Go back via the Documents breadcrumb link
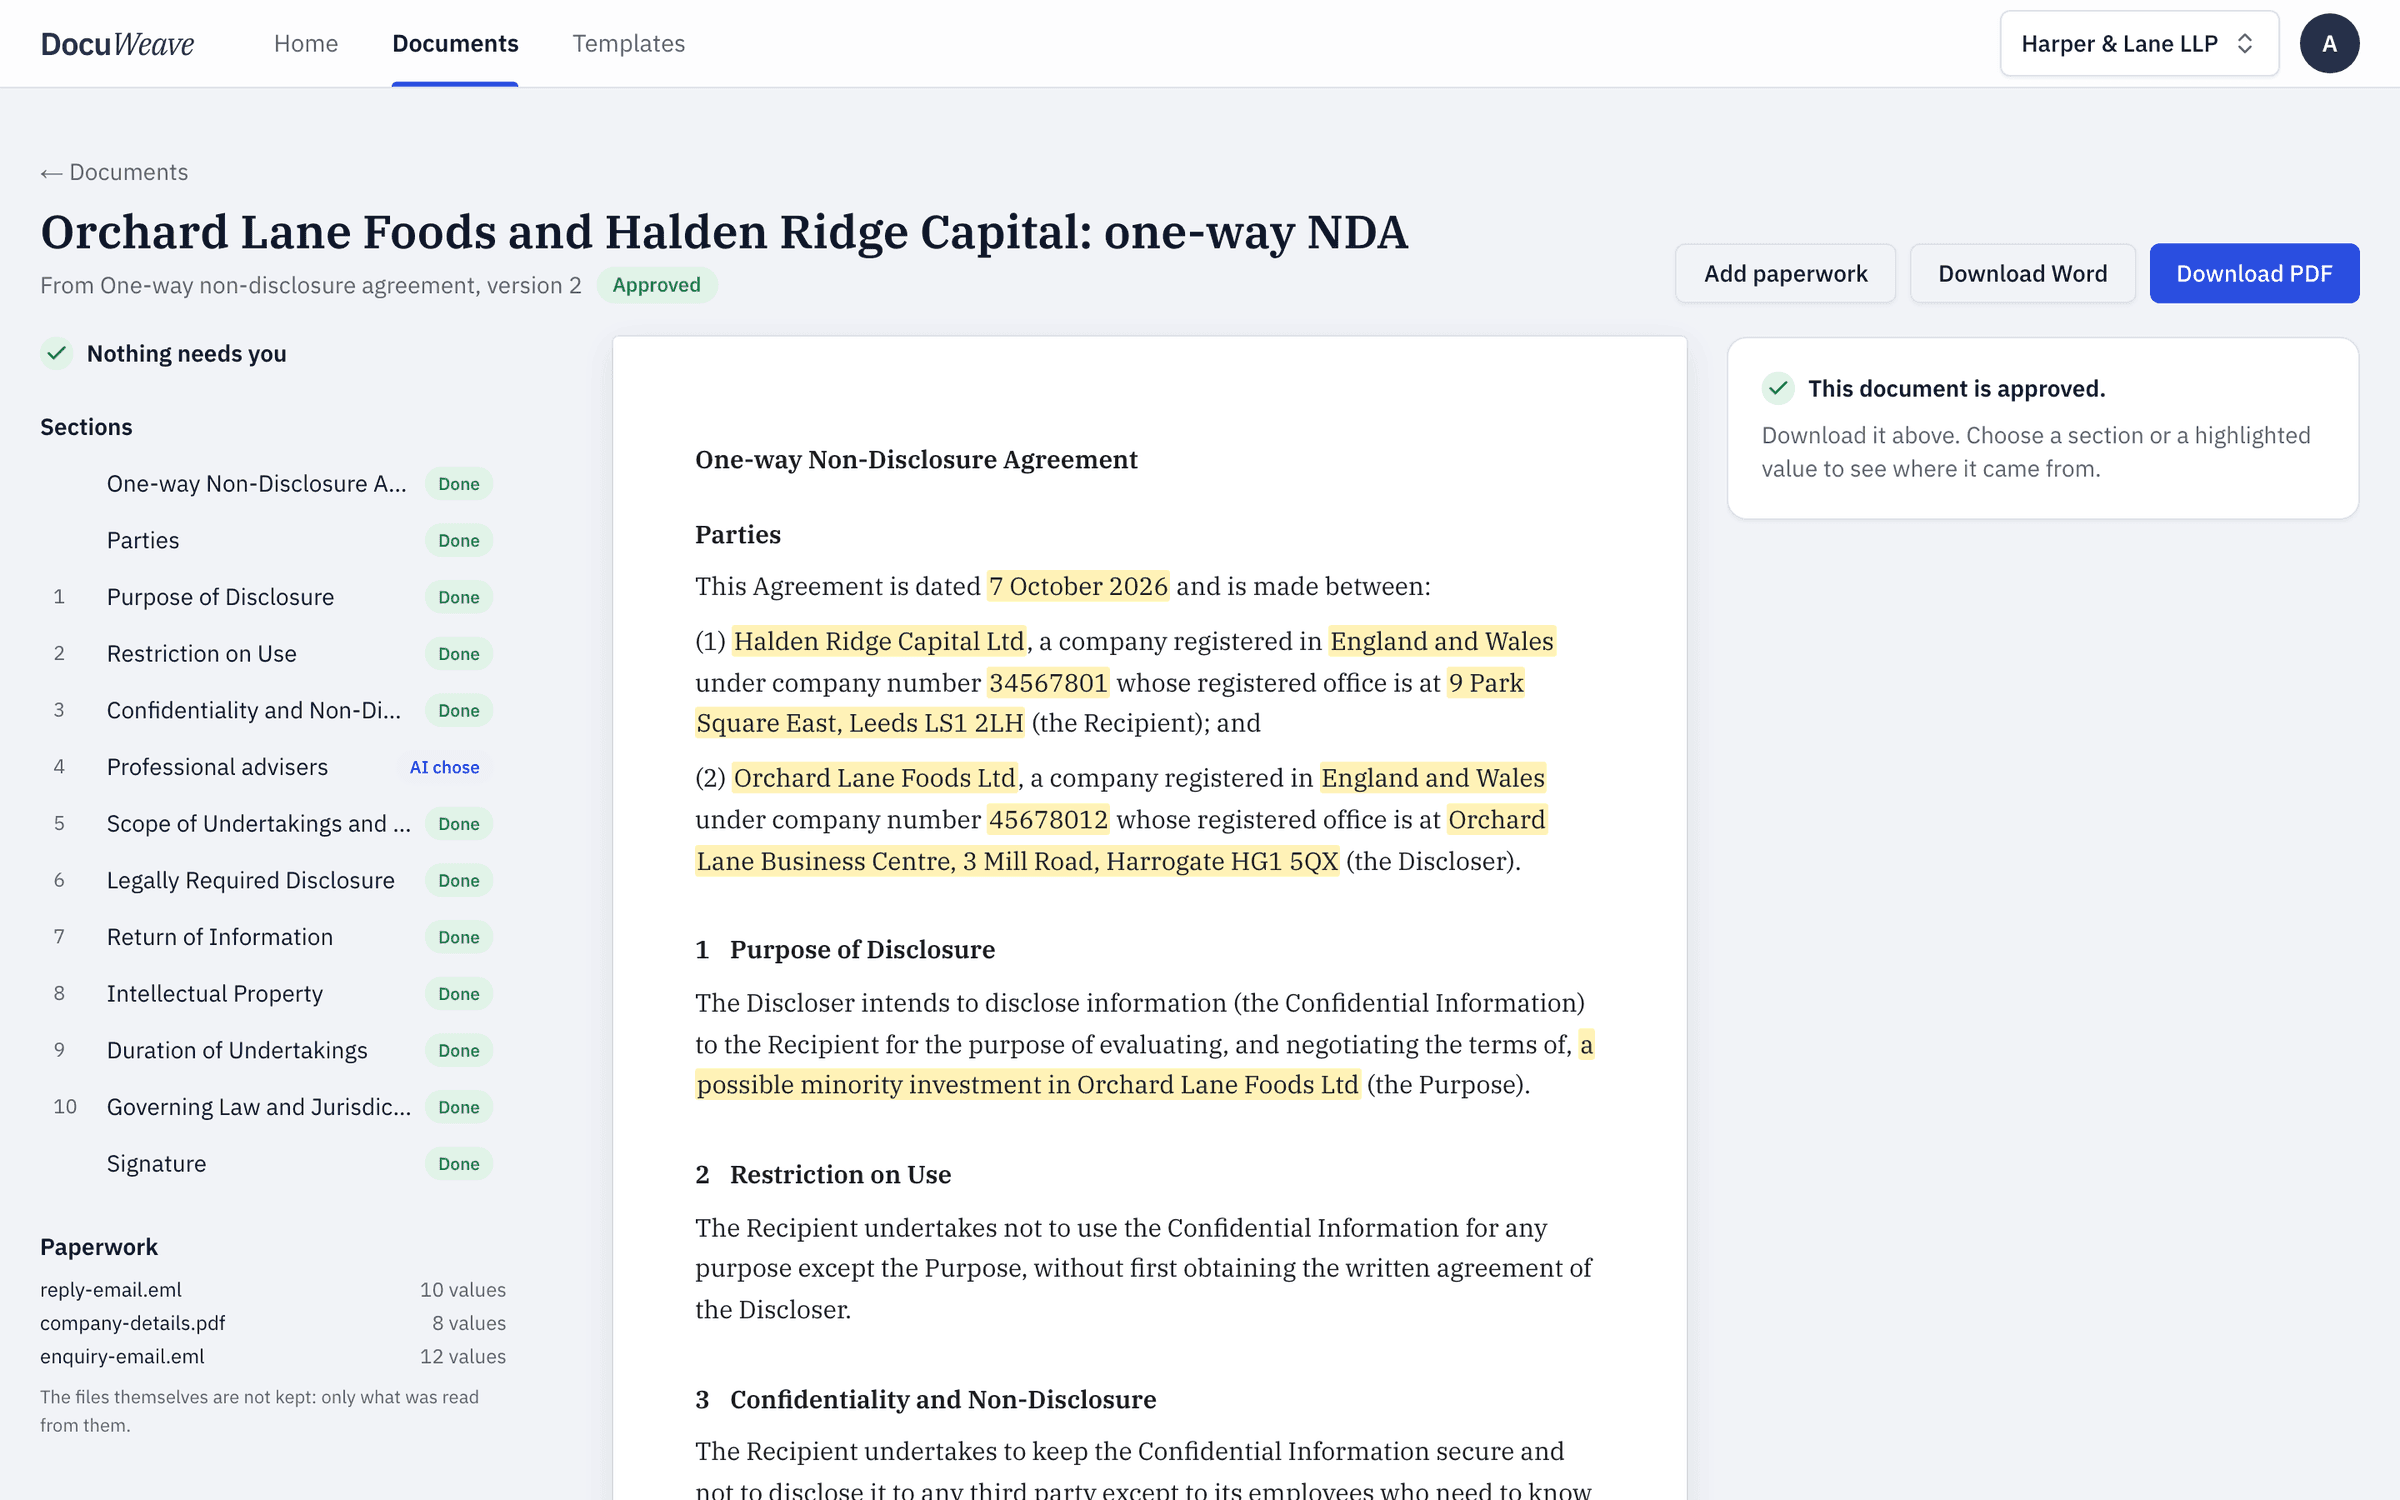 click(114, 172)
